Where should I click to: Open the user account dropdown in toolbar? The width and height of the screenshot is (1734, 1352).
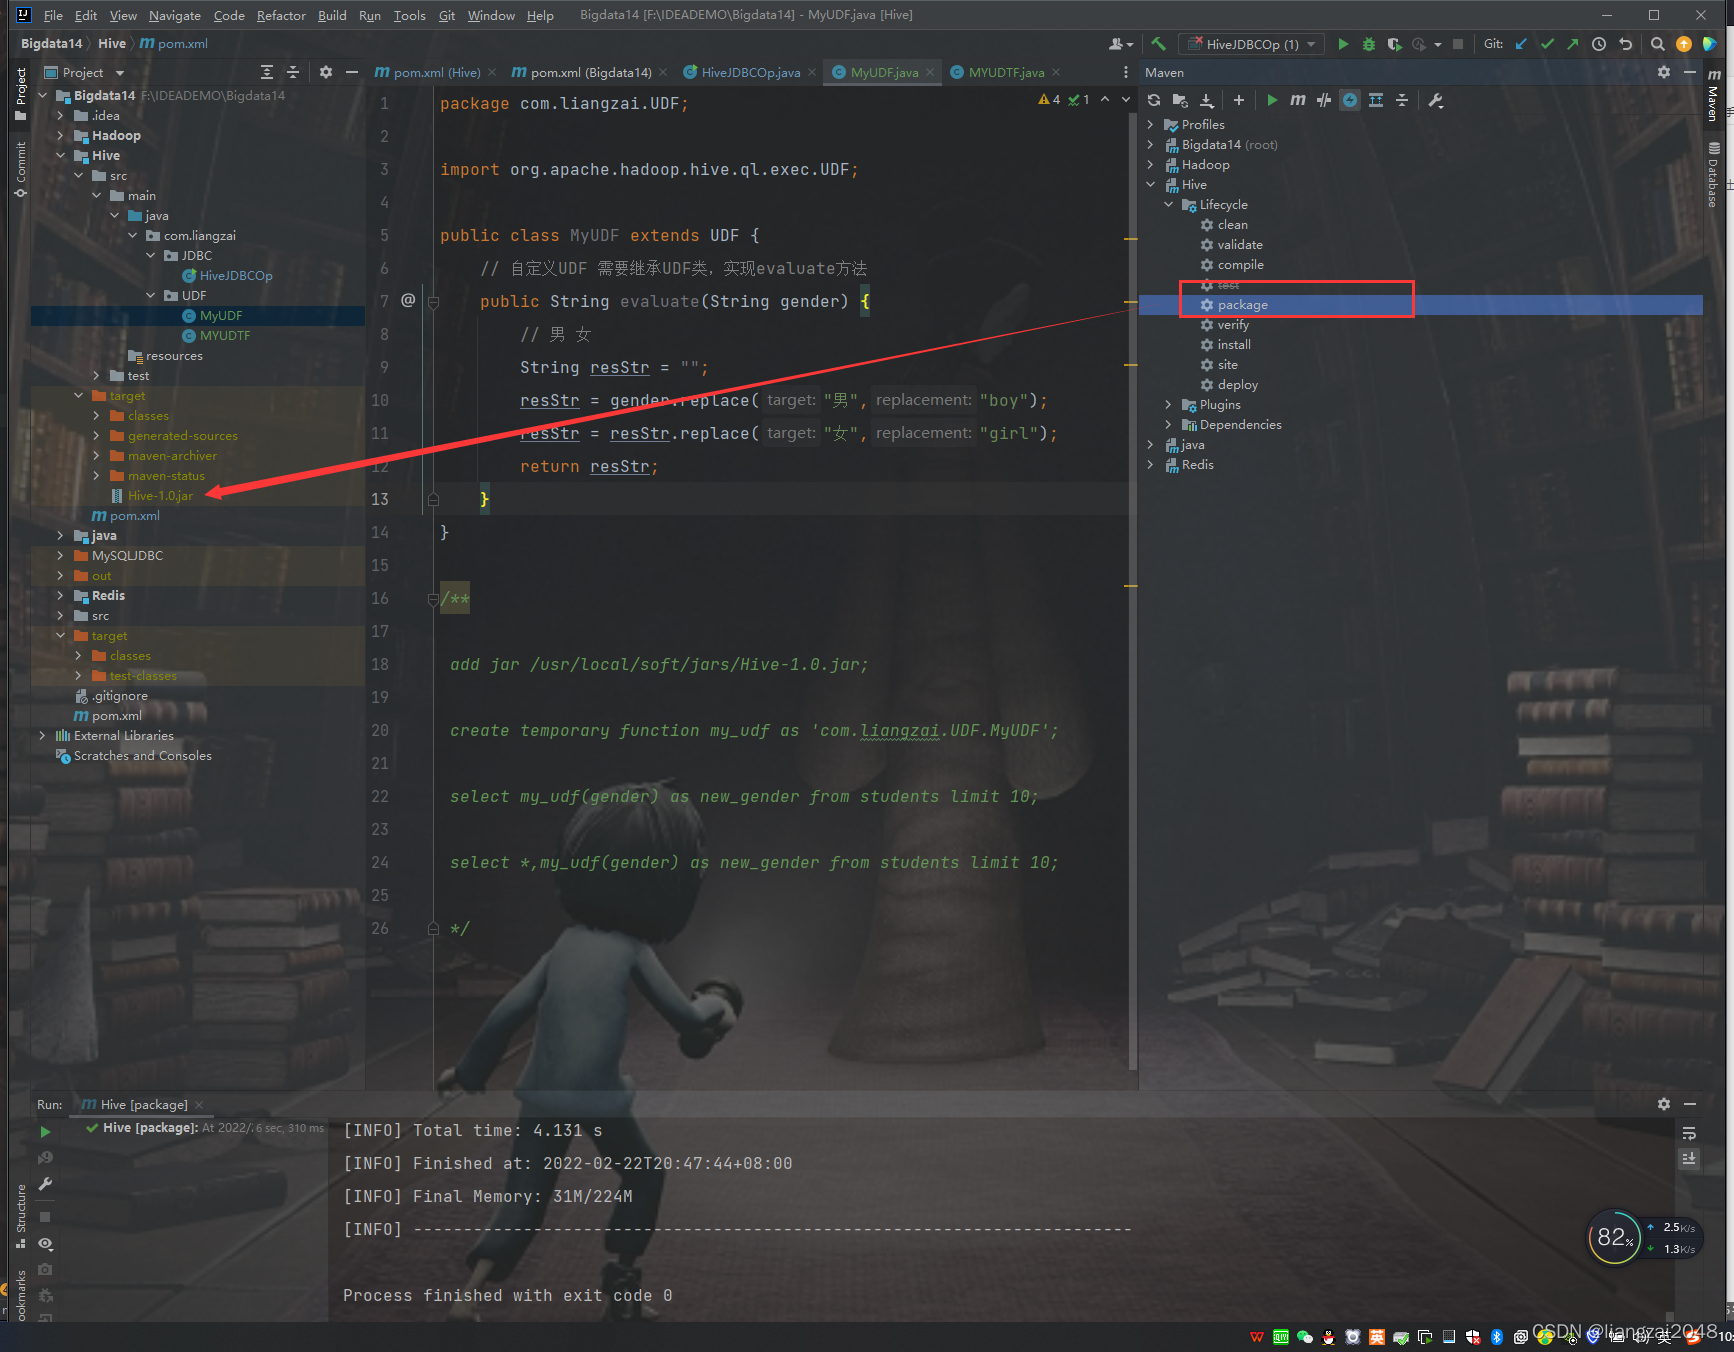1121,44
